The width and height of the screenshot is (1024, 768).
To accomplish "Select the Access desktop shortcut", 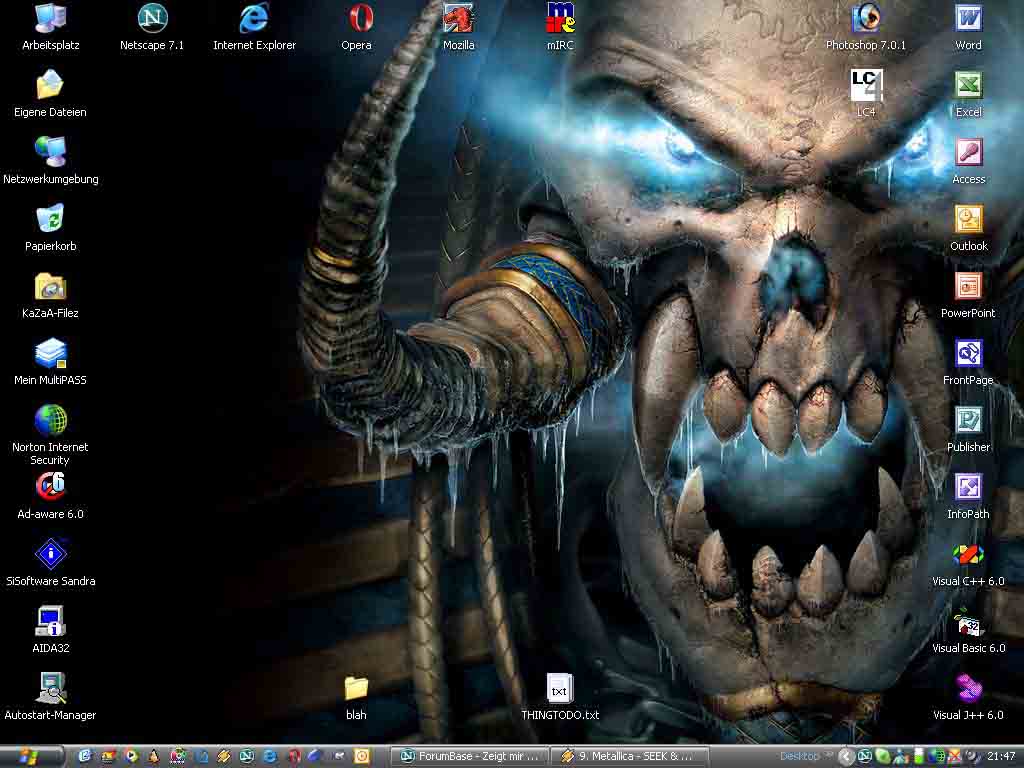I will [968, 161].
